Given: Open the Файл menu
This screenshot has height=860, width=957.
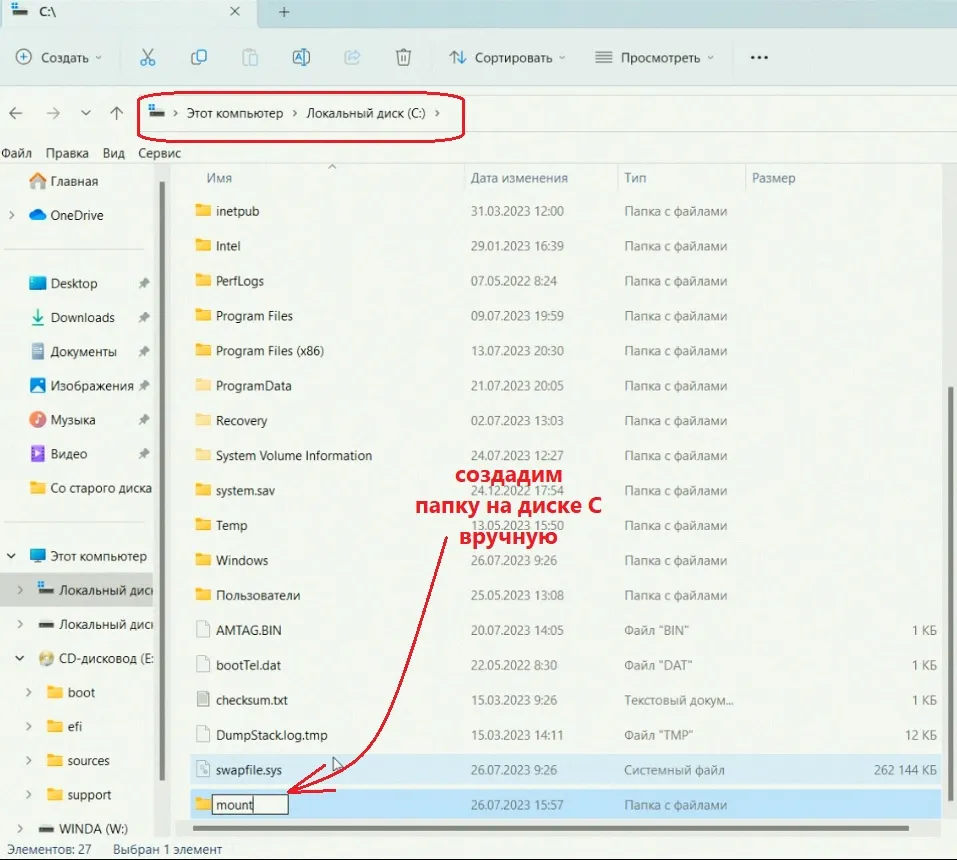Looking at the screenshot, I should coord(16,153).
